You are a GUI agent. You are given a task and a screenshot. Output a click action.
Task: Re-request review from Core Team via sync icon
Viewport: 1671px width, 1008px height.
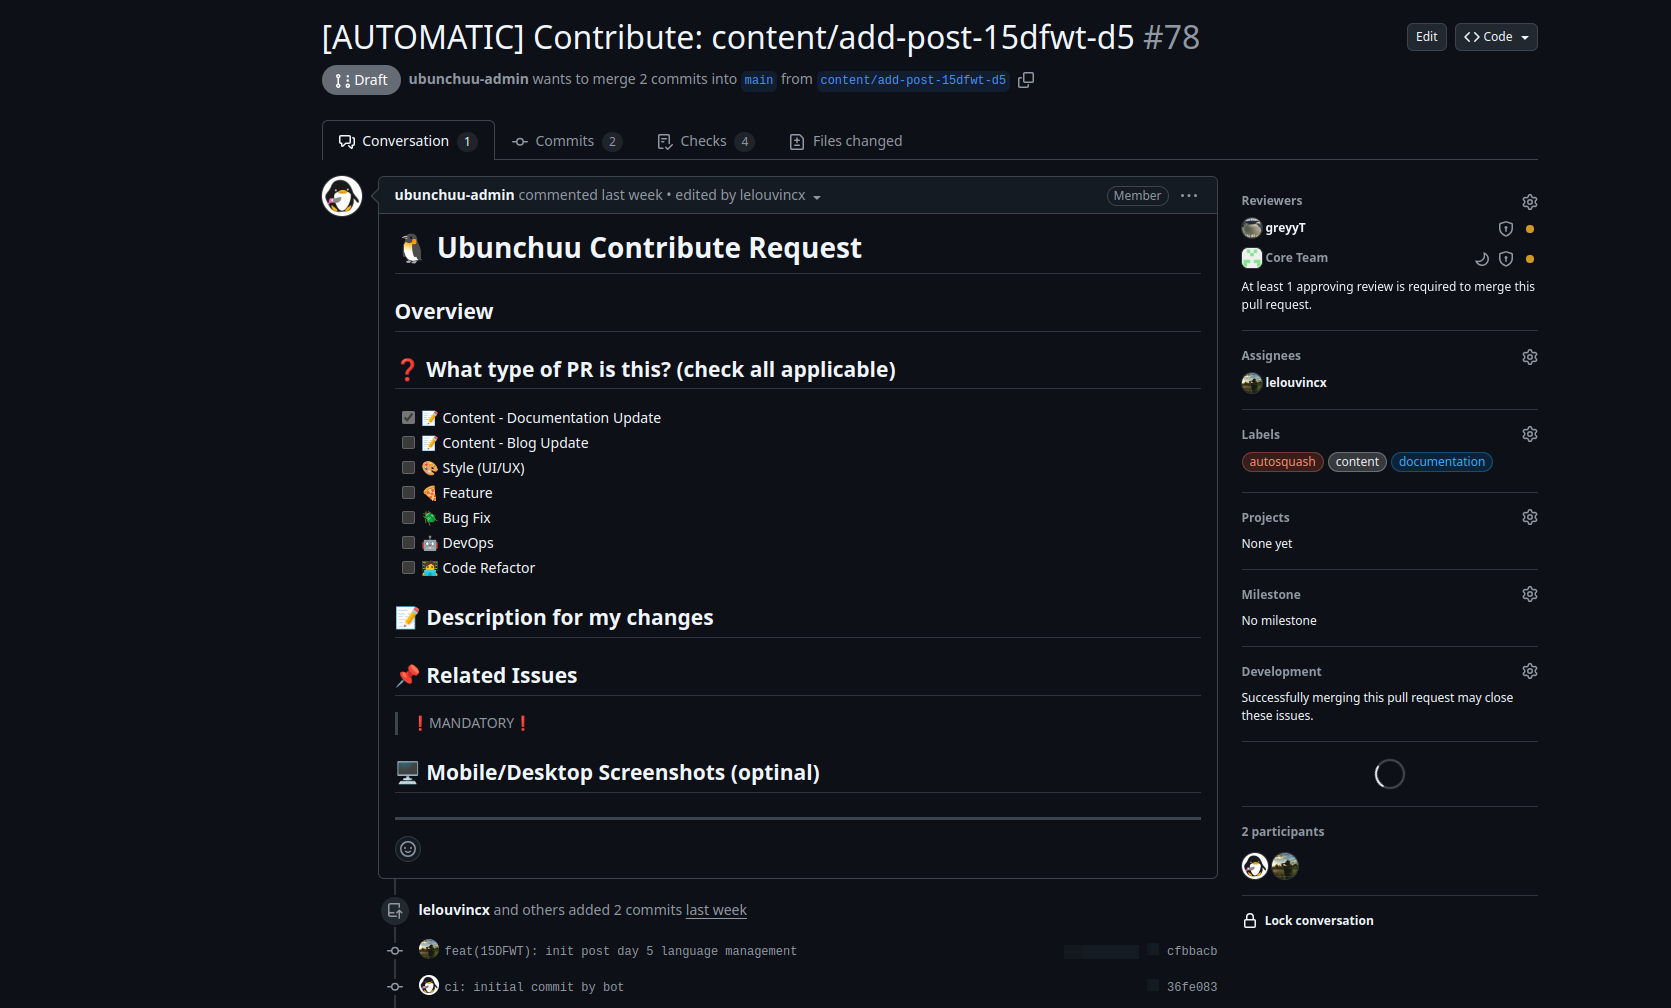pos(1482,258)
